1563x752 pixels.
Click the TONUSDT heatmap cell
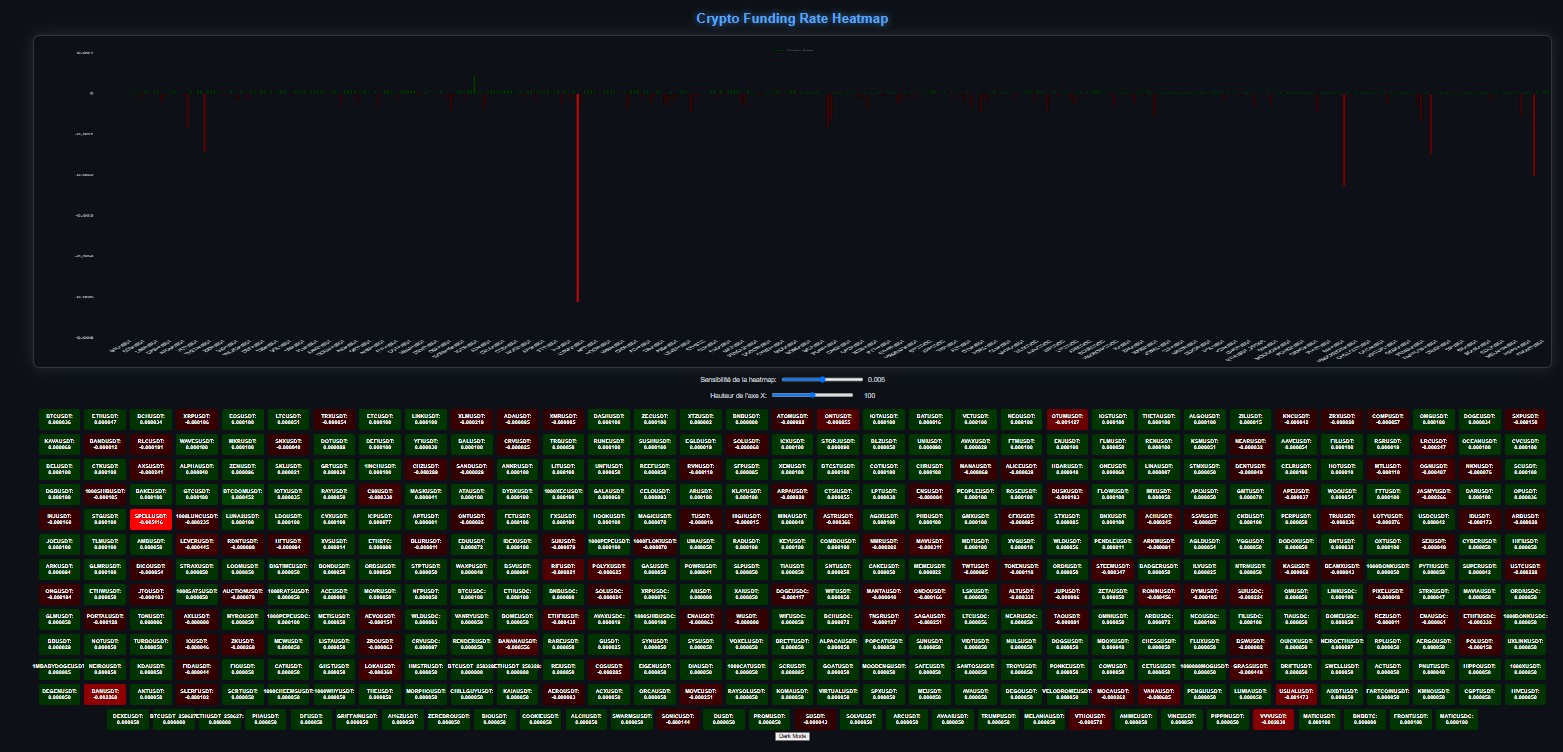(x=150, y=618)
